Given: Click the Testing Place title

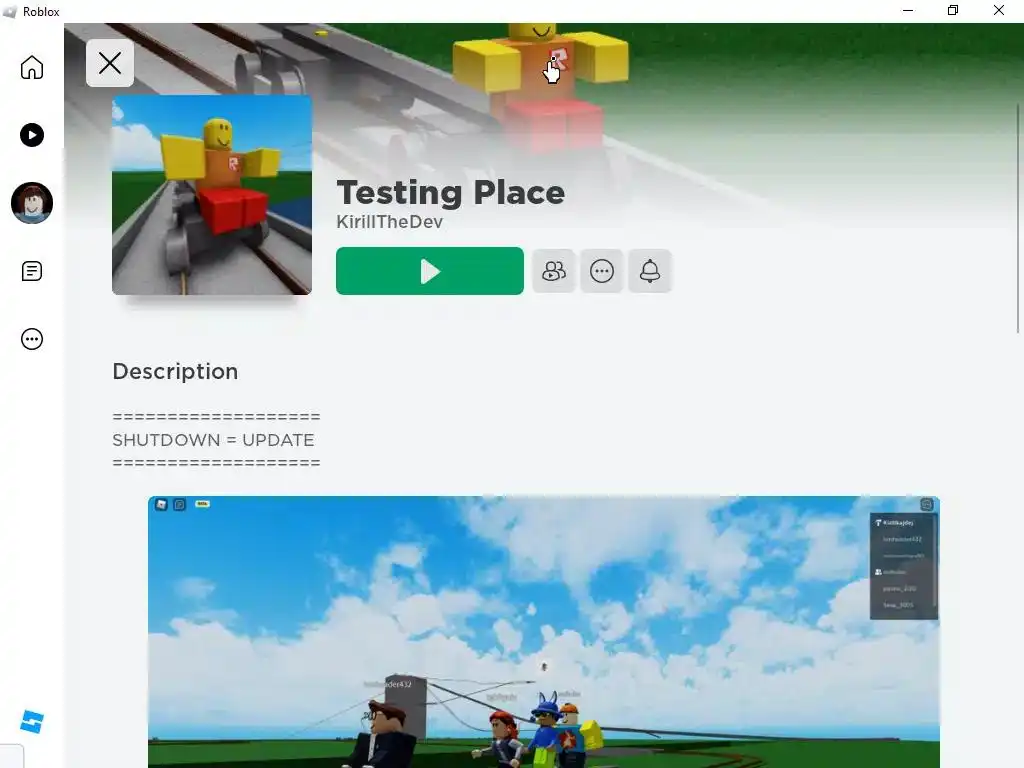Looking at the screenshot, I should pyautogui.click(x=451, y=193).
